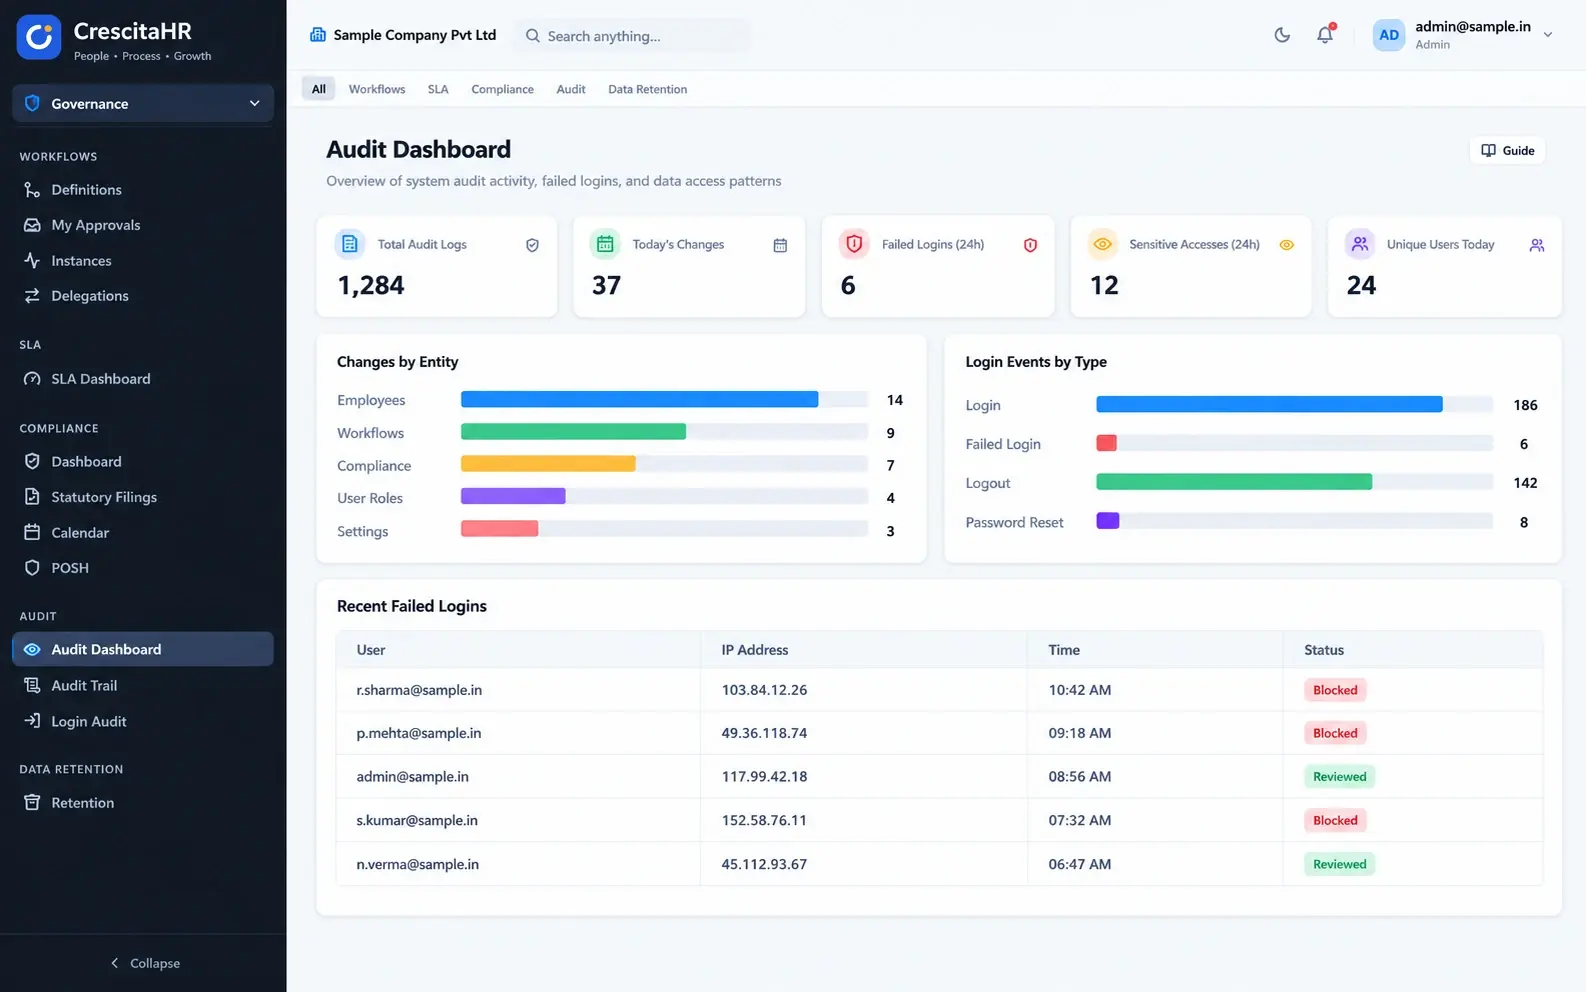Select Audit Dashboard in sidebar
The image size is (1586, 992).
pyautogui.click(x=143, y=649)
